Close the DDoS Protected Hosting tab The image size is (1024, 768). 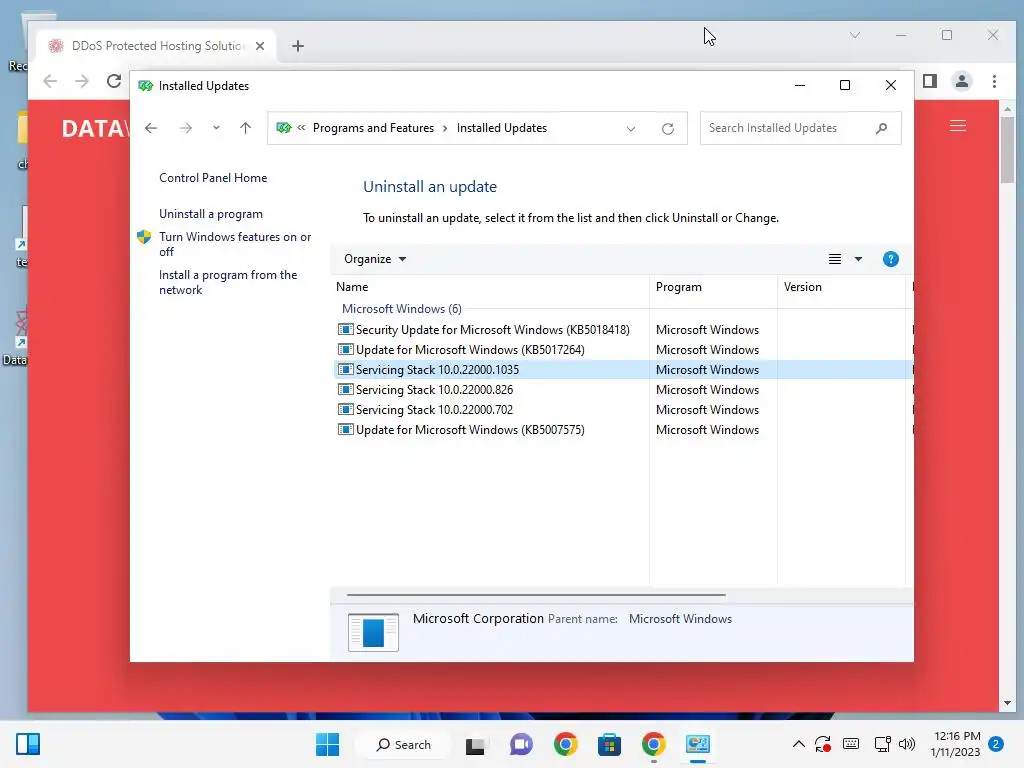coord(260,46)
